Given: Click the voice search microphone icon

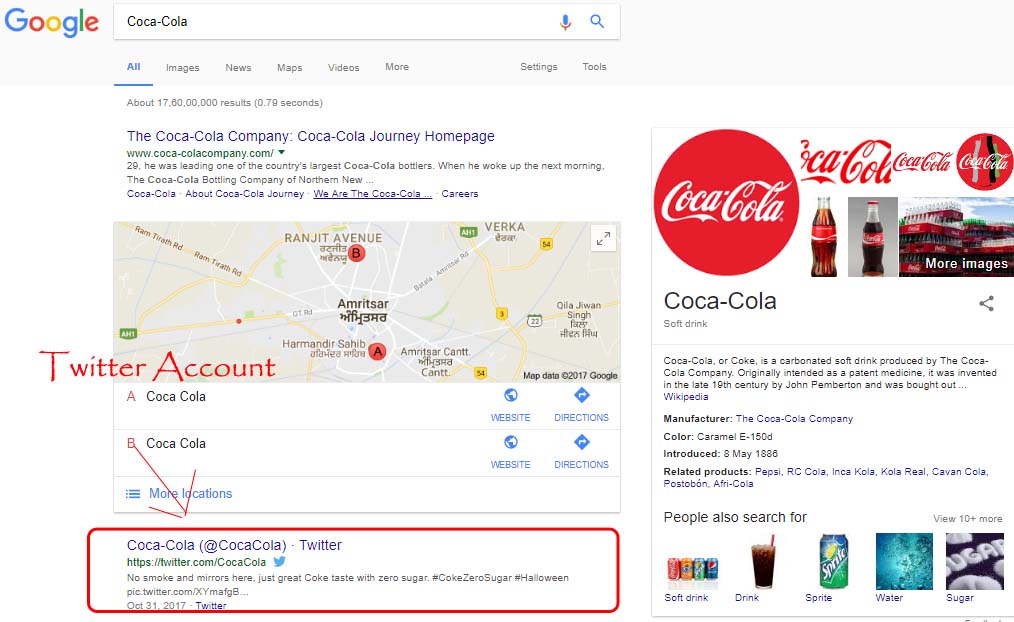Looking at the screenshot, I should click(565, 21).
